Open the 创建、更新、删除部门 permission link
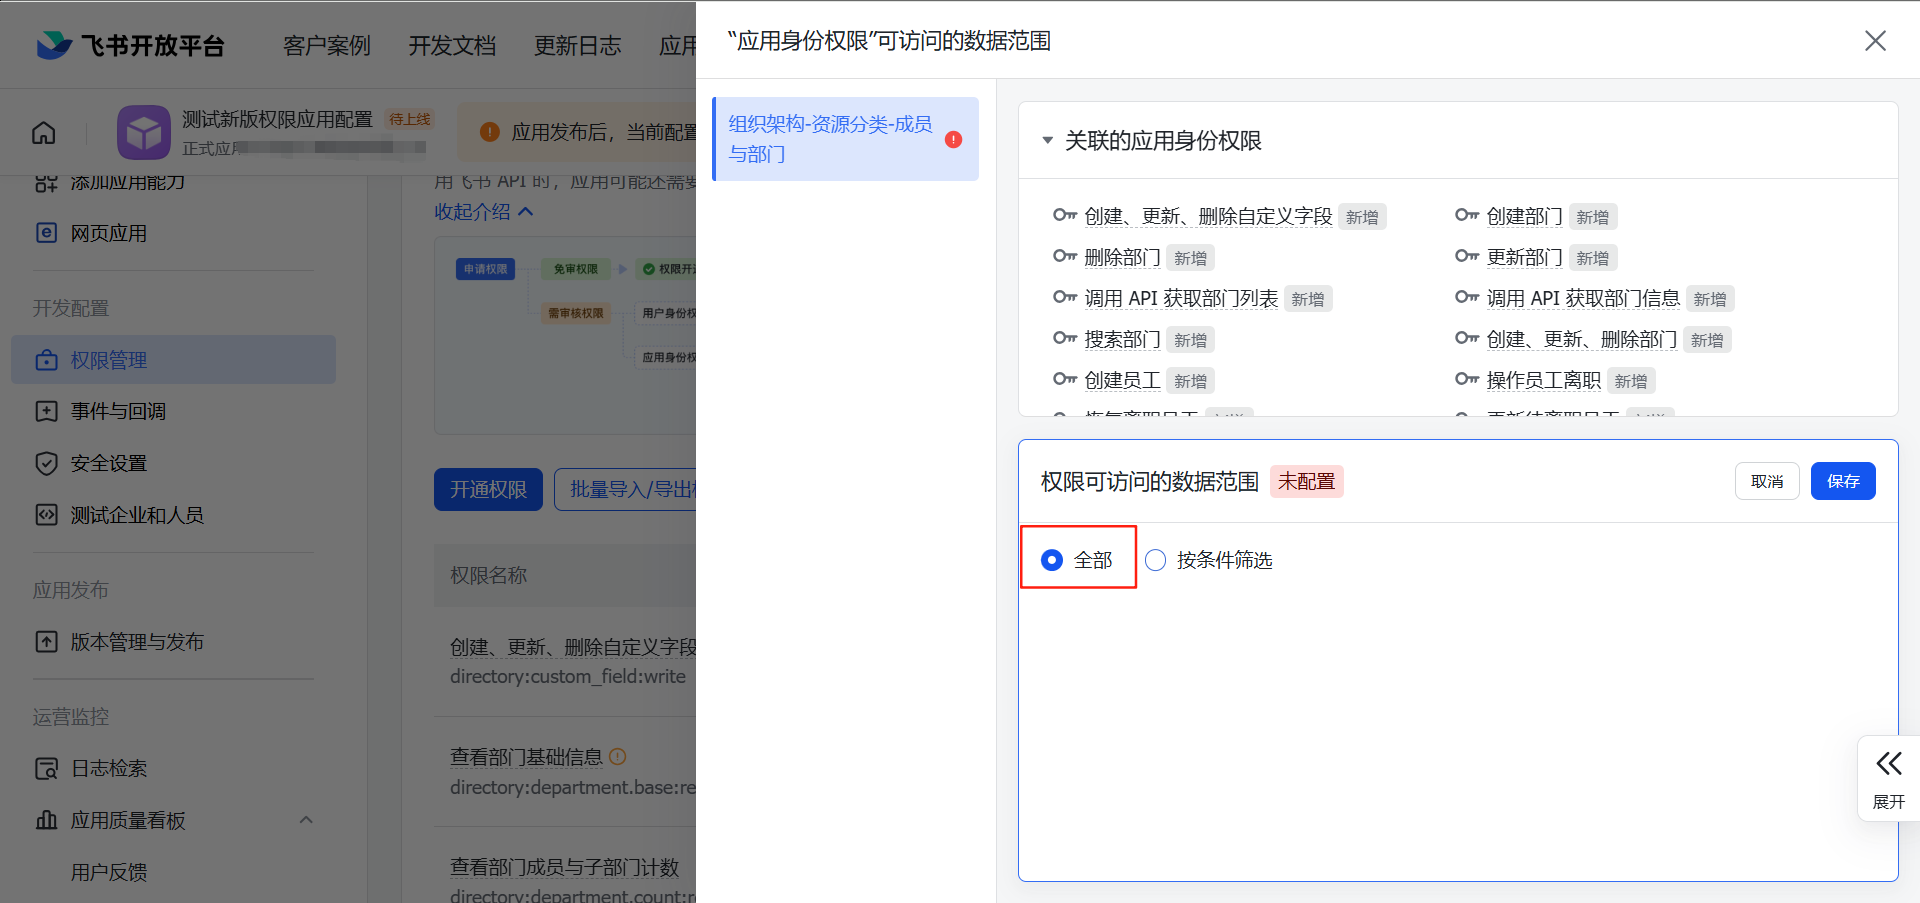Screen dimensions: 1920x903 point(1581,339)
